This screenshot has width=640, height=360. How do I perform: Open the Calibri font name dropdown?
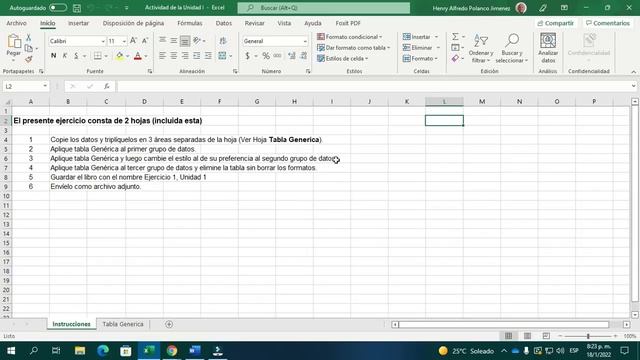coord(103,41)
